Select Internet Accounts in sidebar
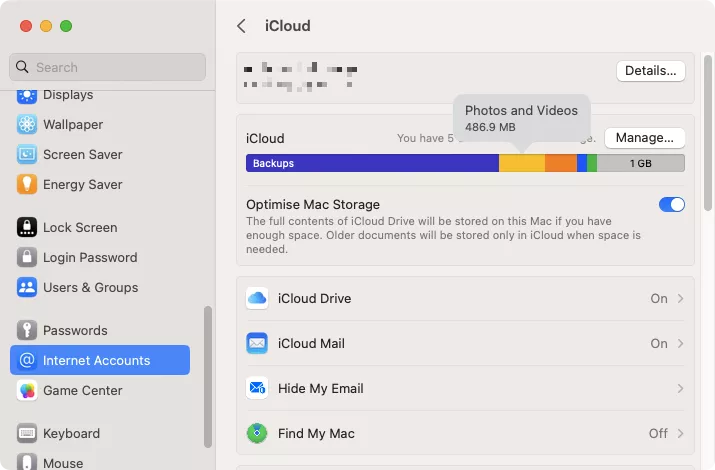 (x=99, y=360)
